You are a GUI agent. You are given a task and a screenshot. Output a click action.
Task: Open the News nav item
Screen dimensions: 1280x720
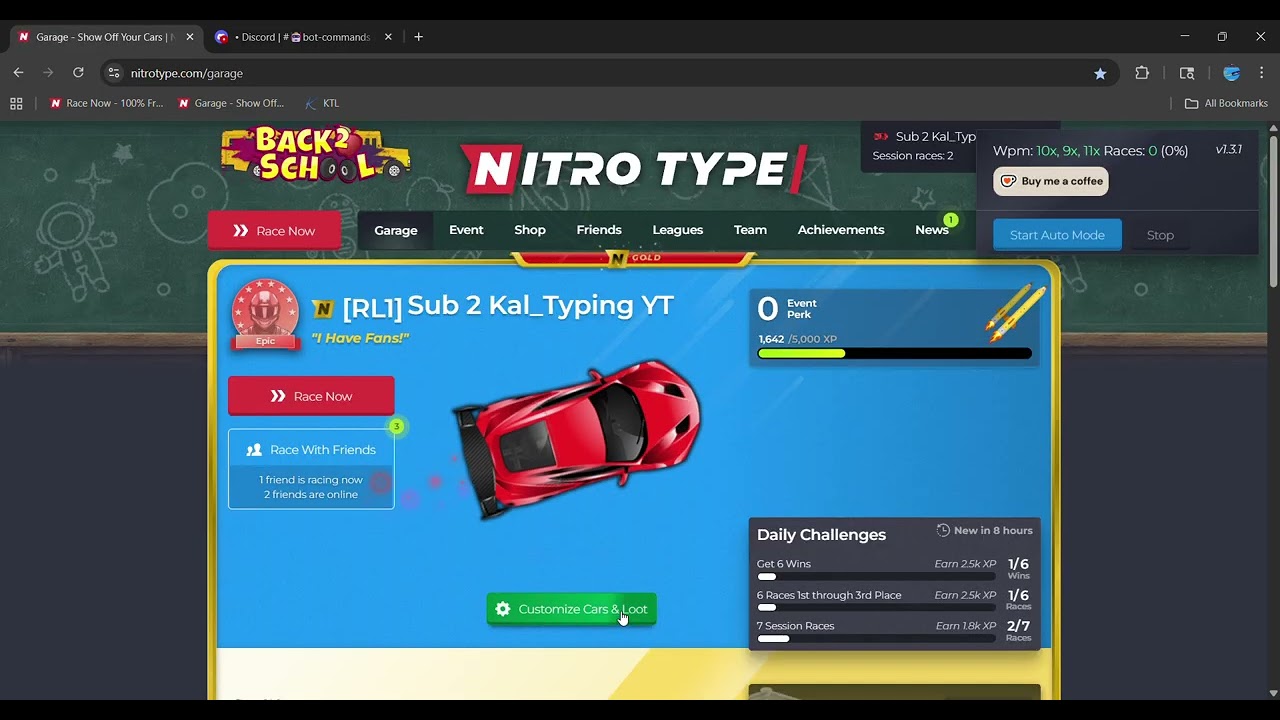(932, 230)
